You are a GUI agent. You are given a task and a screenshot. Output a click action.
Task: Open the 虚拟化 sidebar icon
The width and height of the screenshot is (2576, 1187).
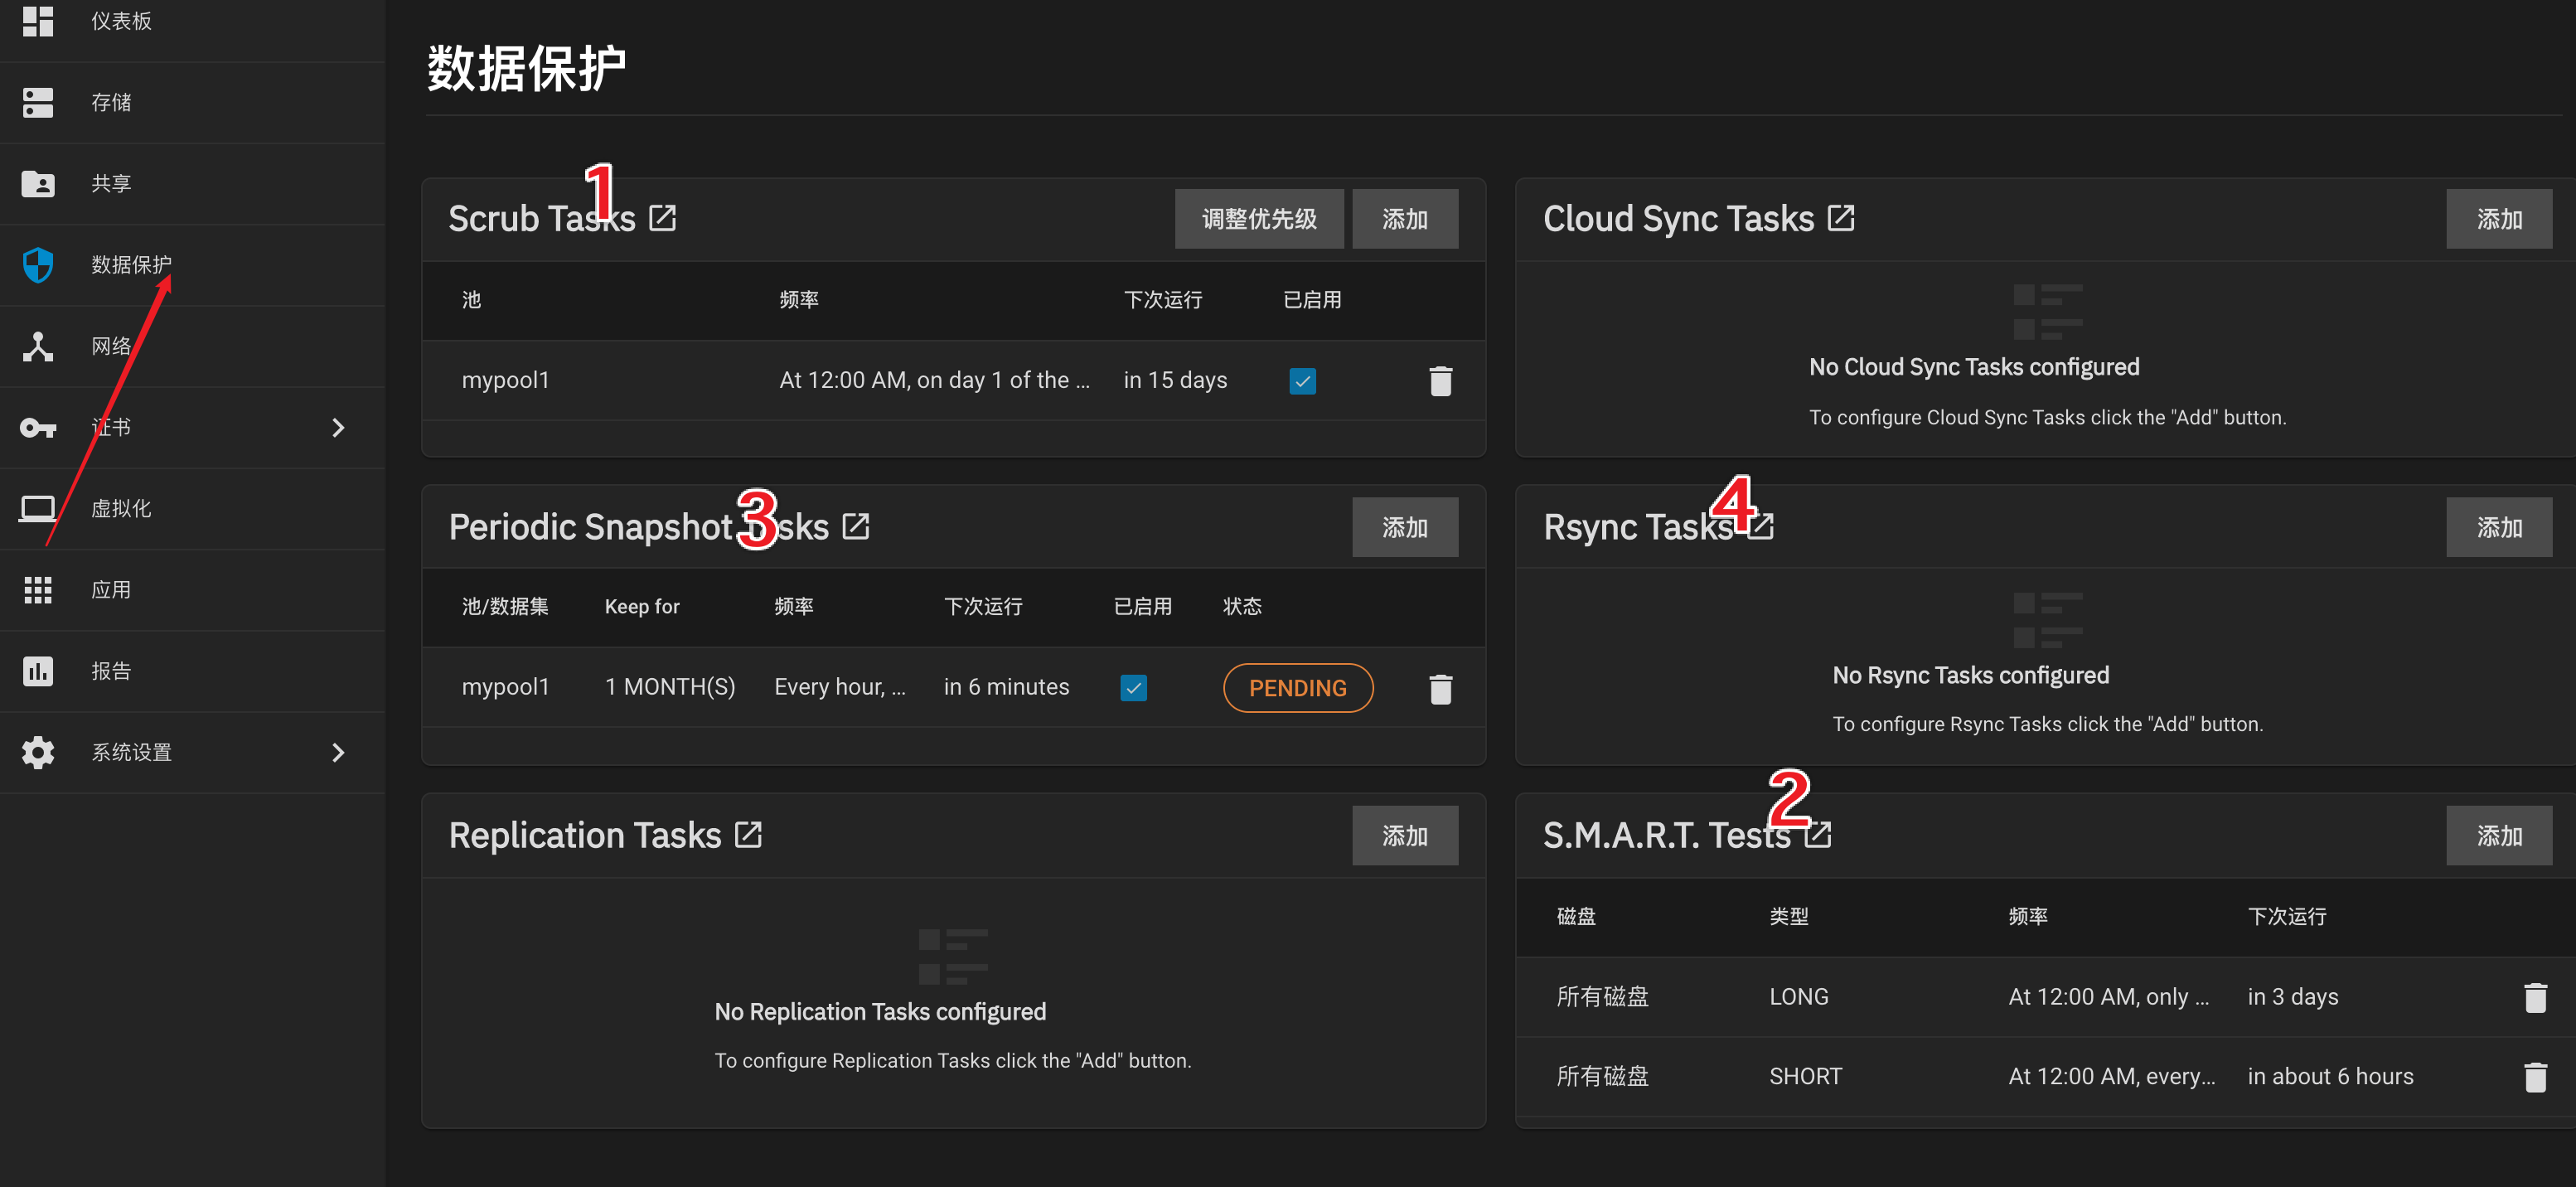[38, 508]
